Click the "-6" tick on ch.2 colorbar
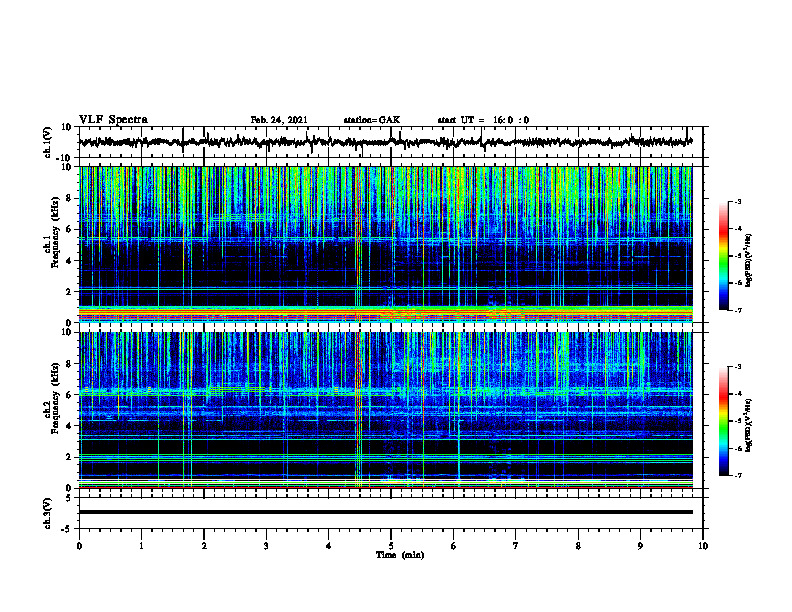 coord(737,448)
